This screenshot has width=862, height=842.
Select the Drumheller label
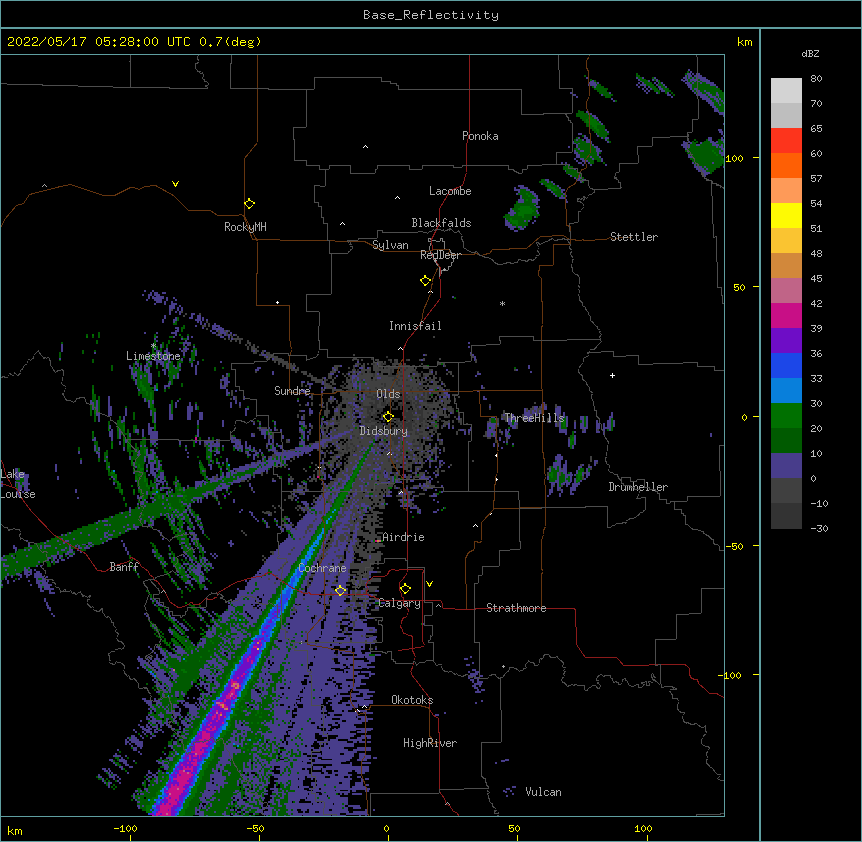pos(638,487)
